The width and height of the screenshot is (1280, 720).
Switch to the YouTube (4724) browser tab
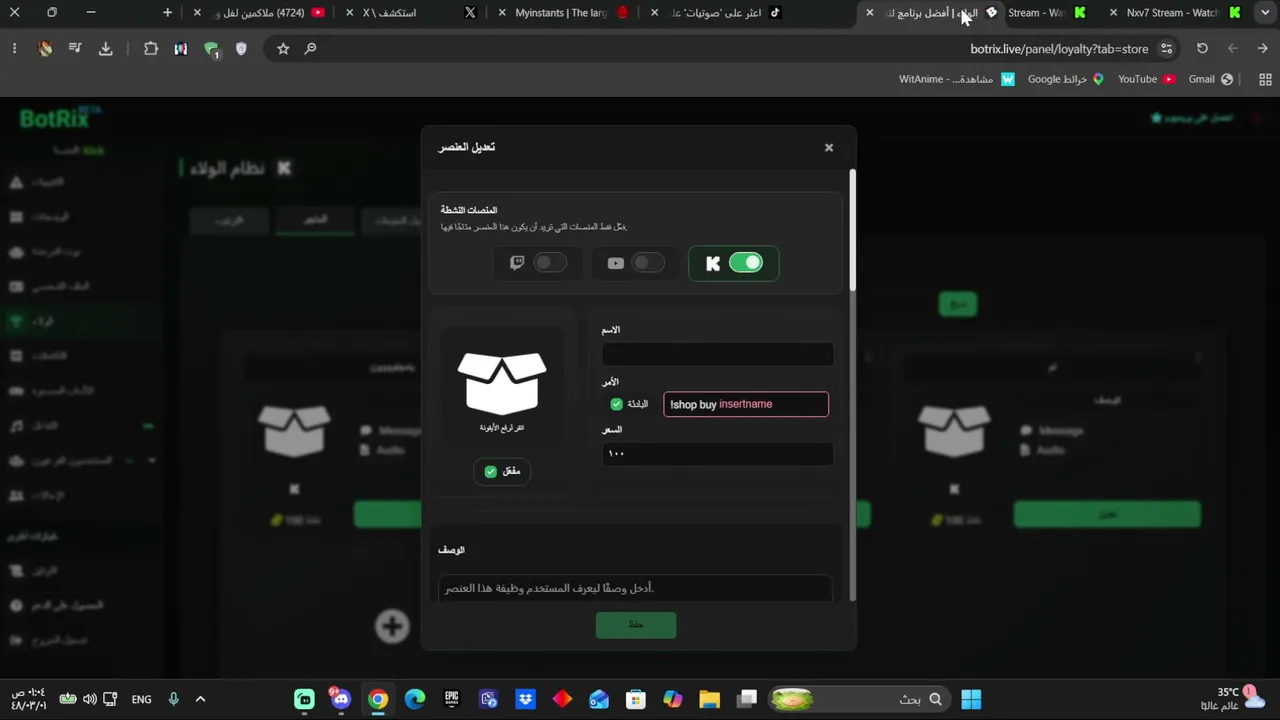(260, 13)
